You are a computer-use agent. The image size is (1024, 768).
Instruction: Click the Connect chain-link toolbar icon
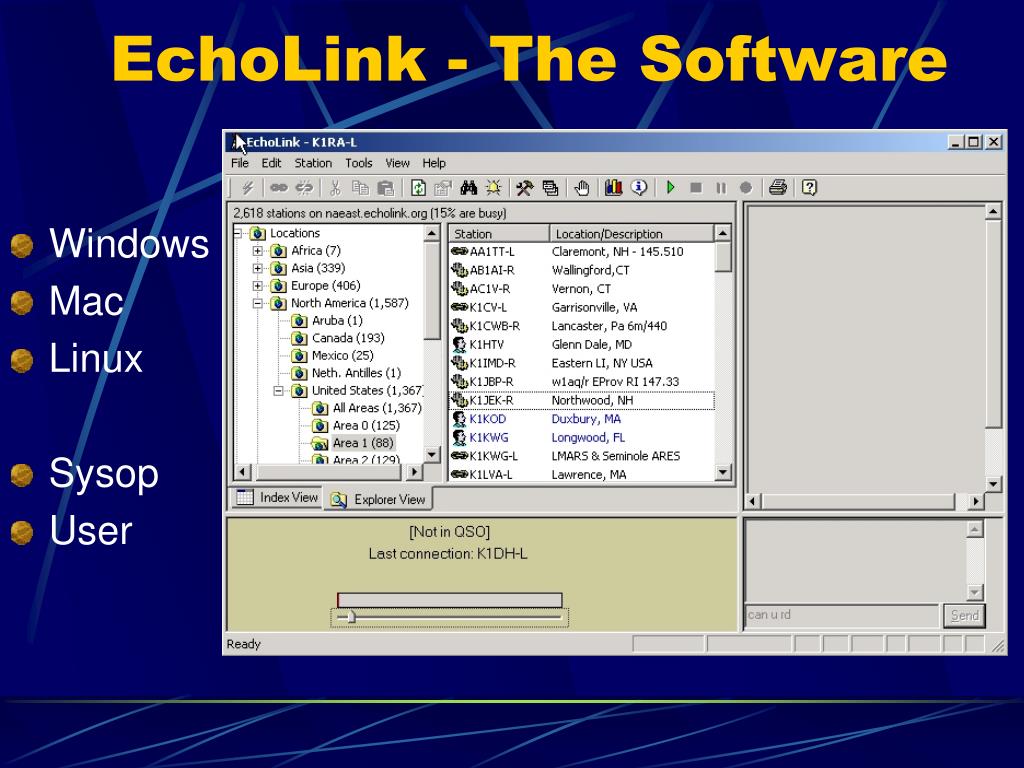[x=279, y=188]
